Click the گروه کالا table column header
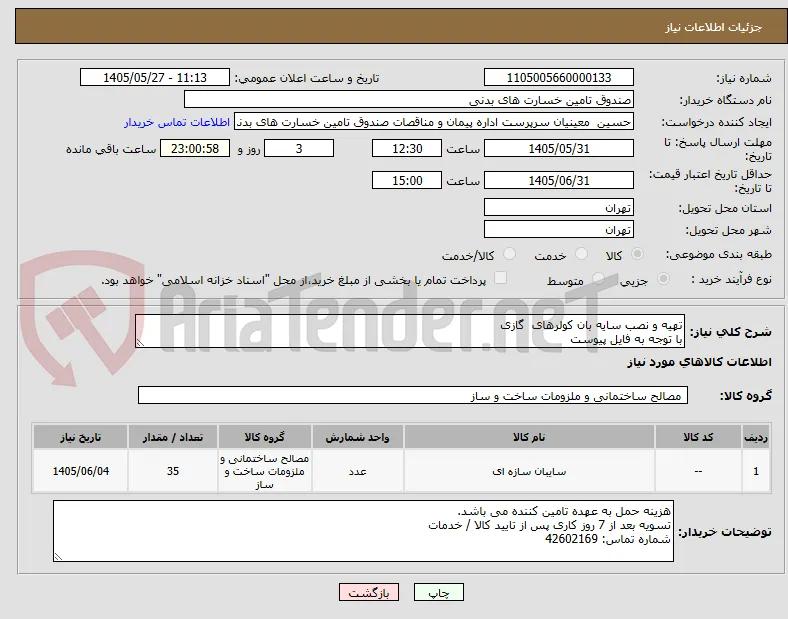 [x=264, y=437]
